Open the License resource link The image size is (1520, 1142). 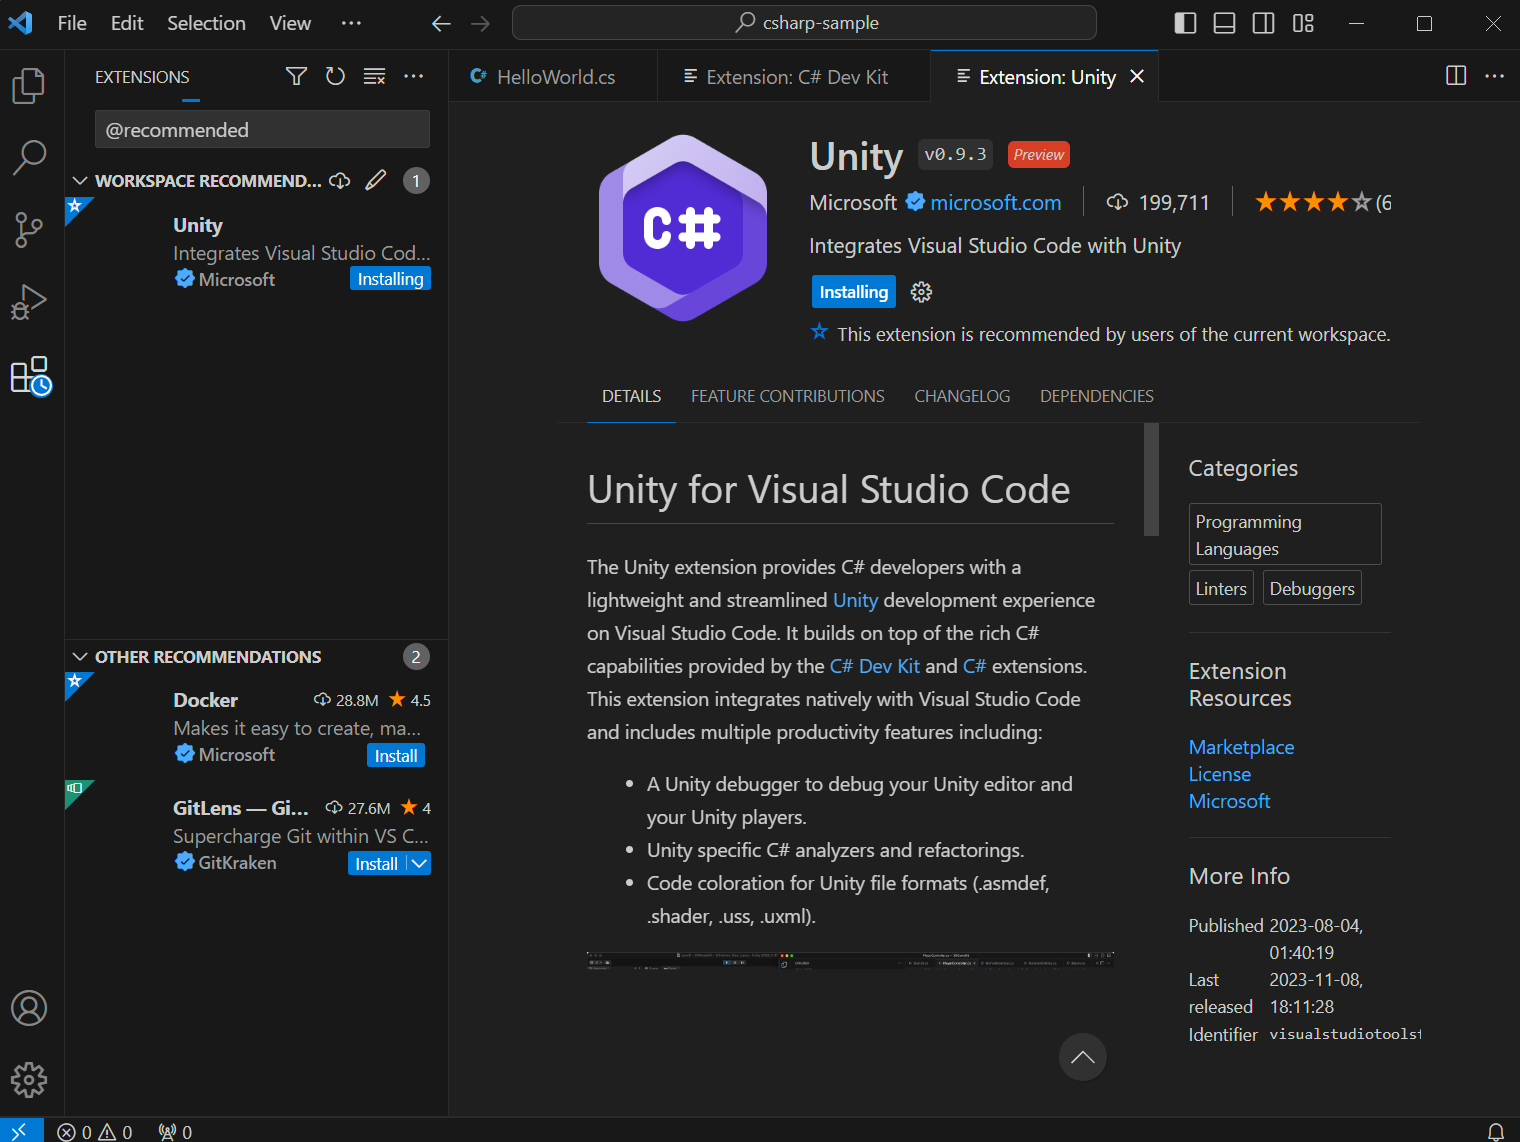click(x=1219, y=774)
